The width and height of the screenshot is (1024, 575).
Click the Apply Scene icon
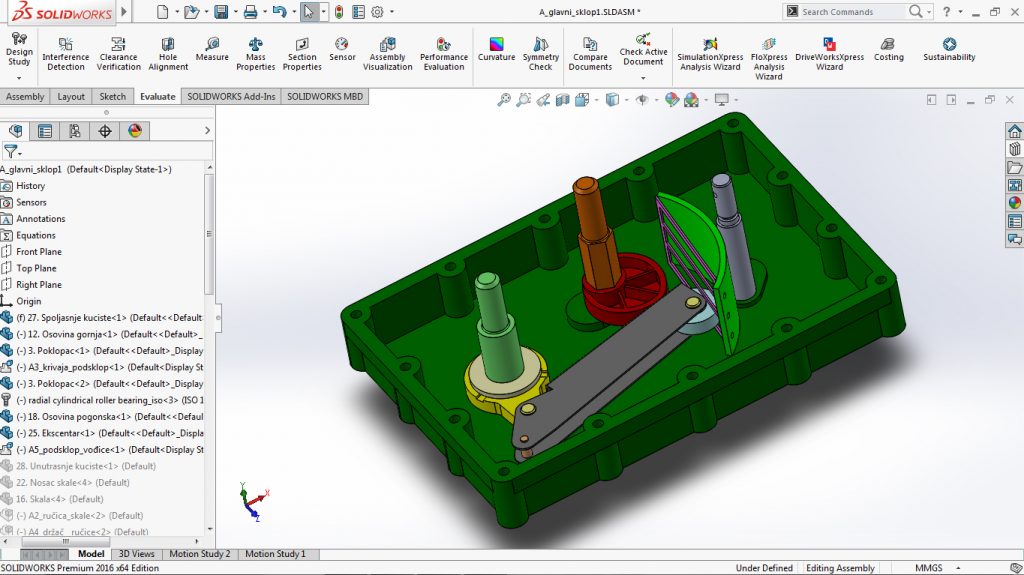pos(691,100)
